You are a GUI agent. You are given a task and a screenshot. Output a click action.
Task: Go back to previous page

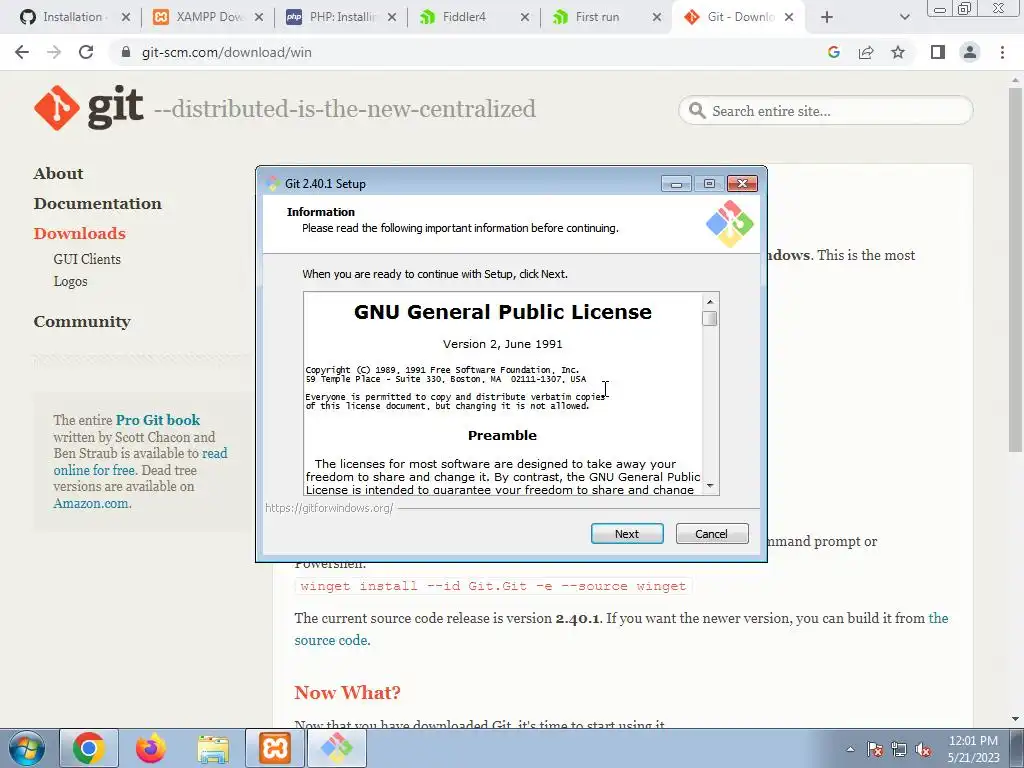22,52
